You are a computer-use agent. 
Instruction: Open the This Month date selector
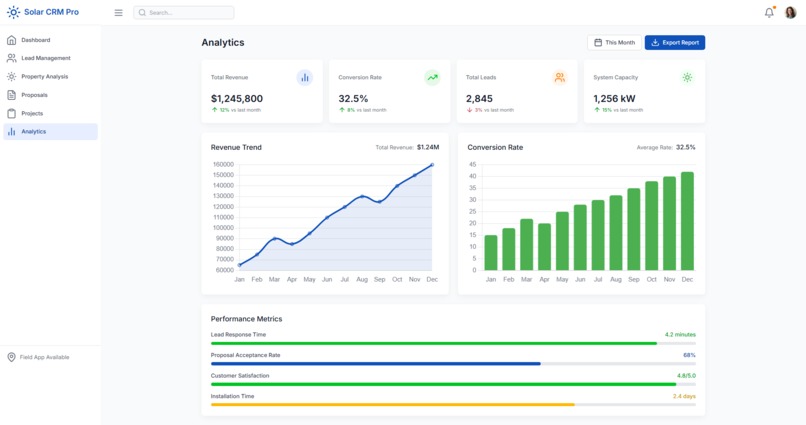tap(614, 43)
